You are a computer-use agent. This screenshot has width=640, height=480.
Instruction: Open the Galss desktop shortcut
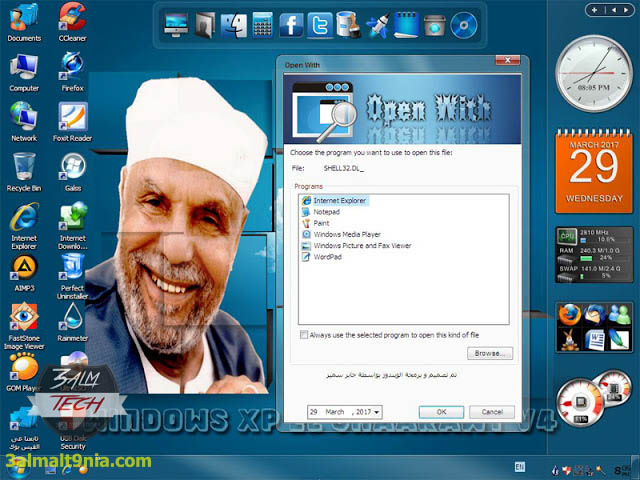click(x=72, y=172)
